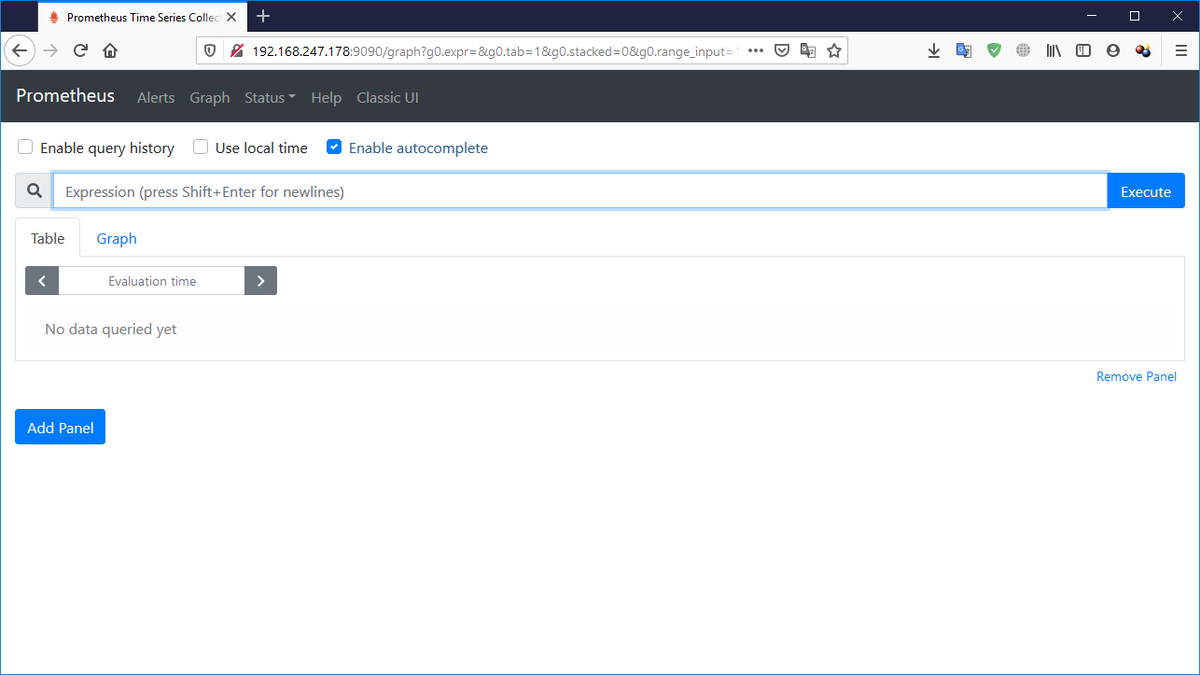1200x675 pixels.
Task: Toggle the sidebar view icon
Action: tap(1083, 50)
